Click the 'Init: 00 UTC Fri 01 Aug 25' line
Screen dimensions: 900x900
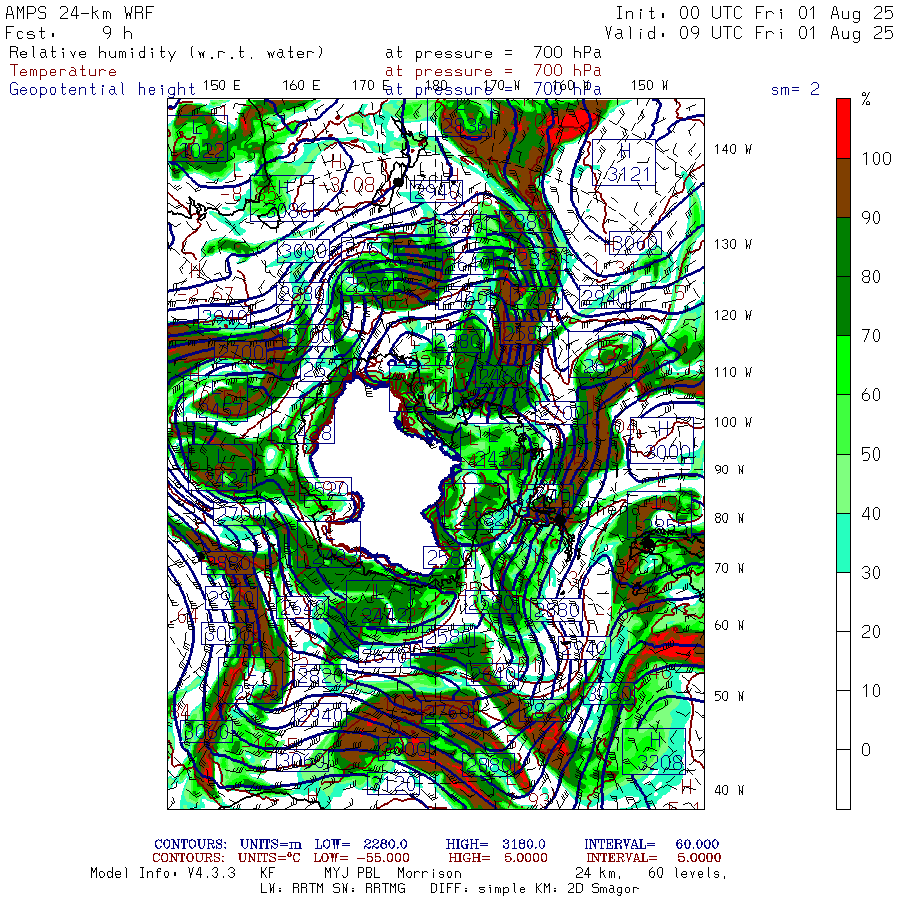pyautogui.click(x=754, y=13)
